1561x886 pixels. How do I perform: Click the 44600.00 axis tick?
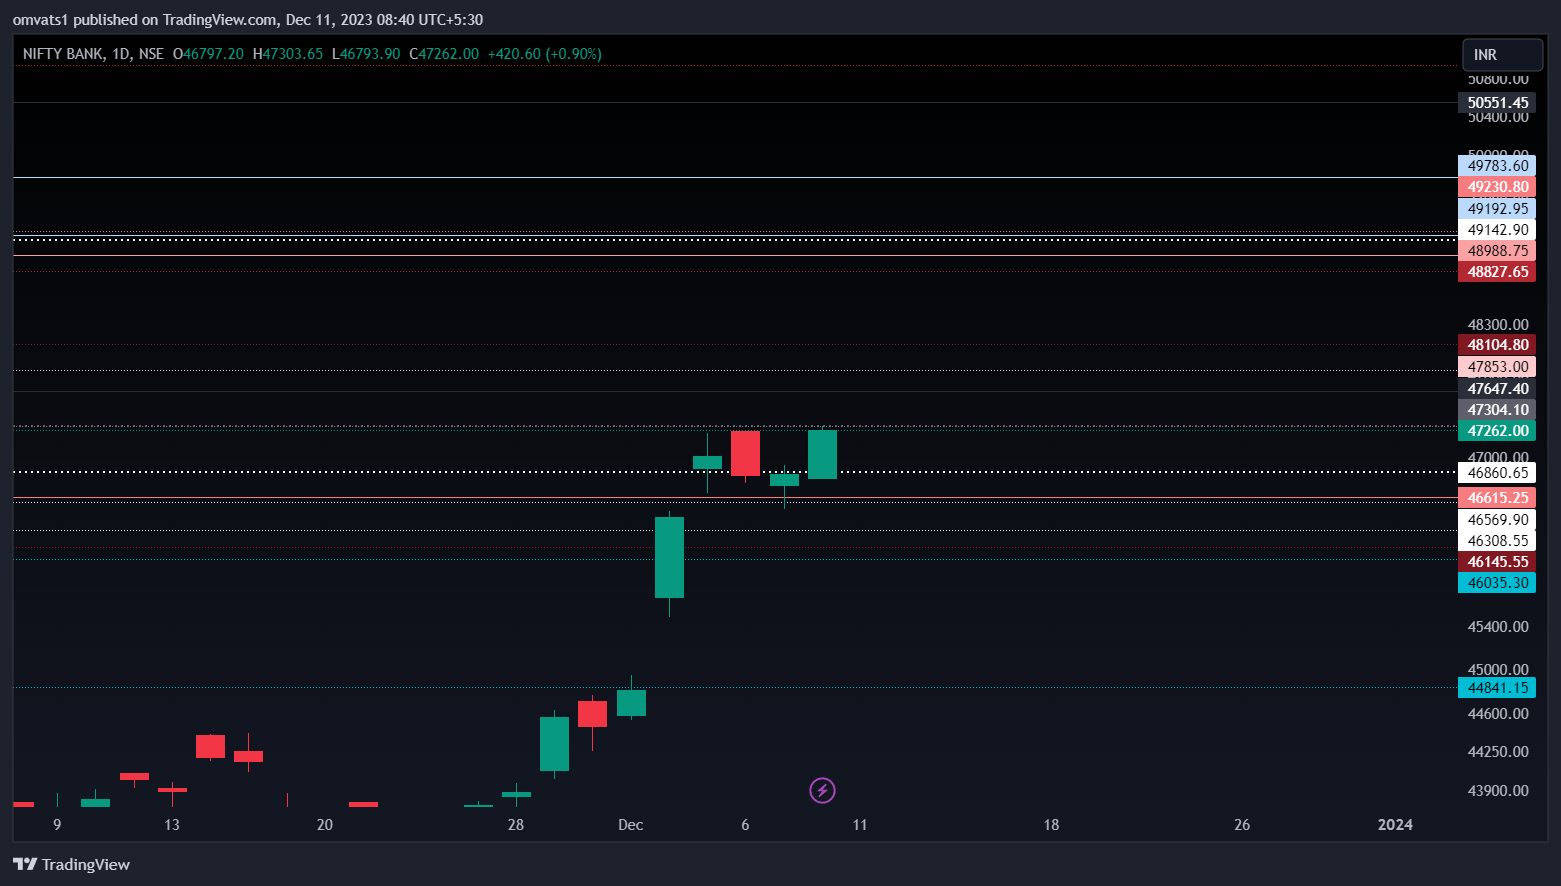1497,714
